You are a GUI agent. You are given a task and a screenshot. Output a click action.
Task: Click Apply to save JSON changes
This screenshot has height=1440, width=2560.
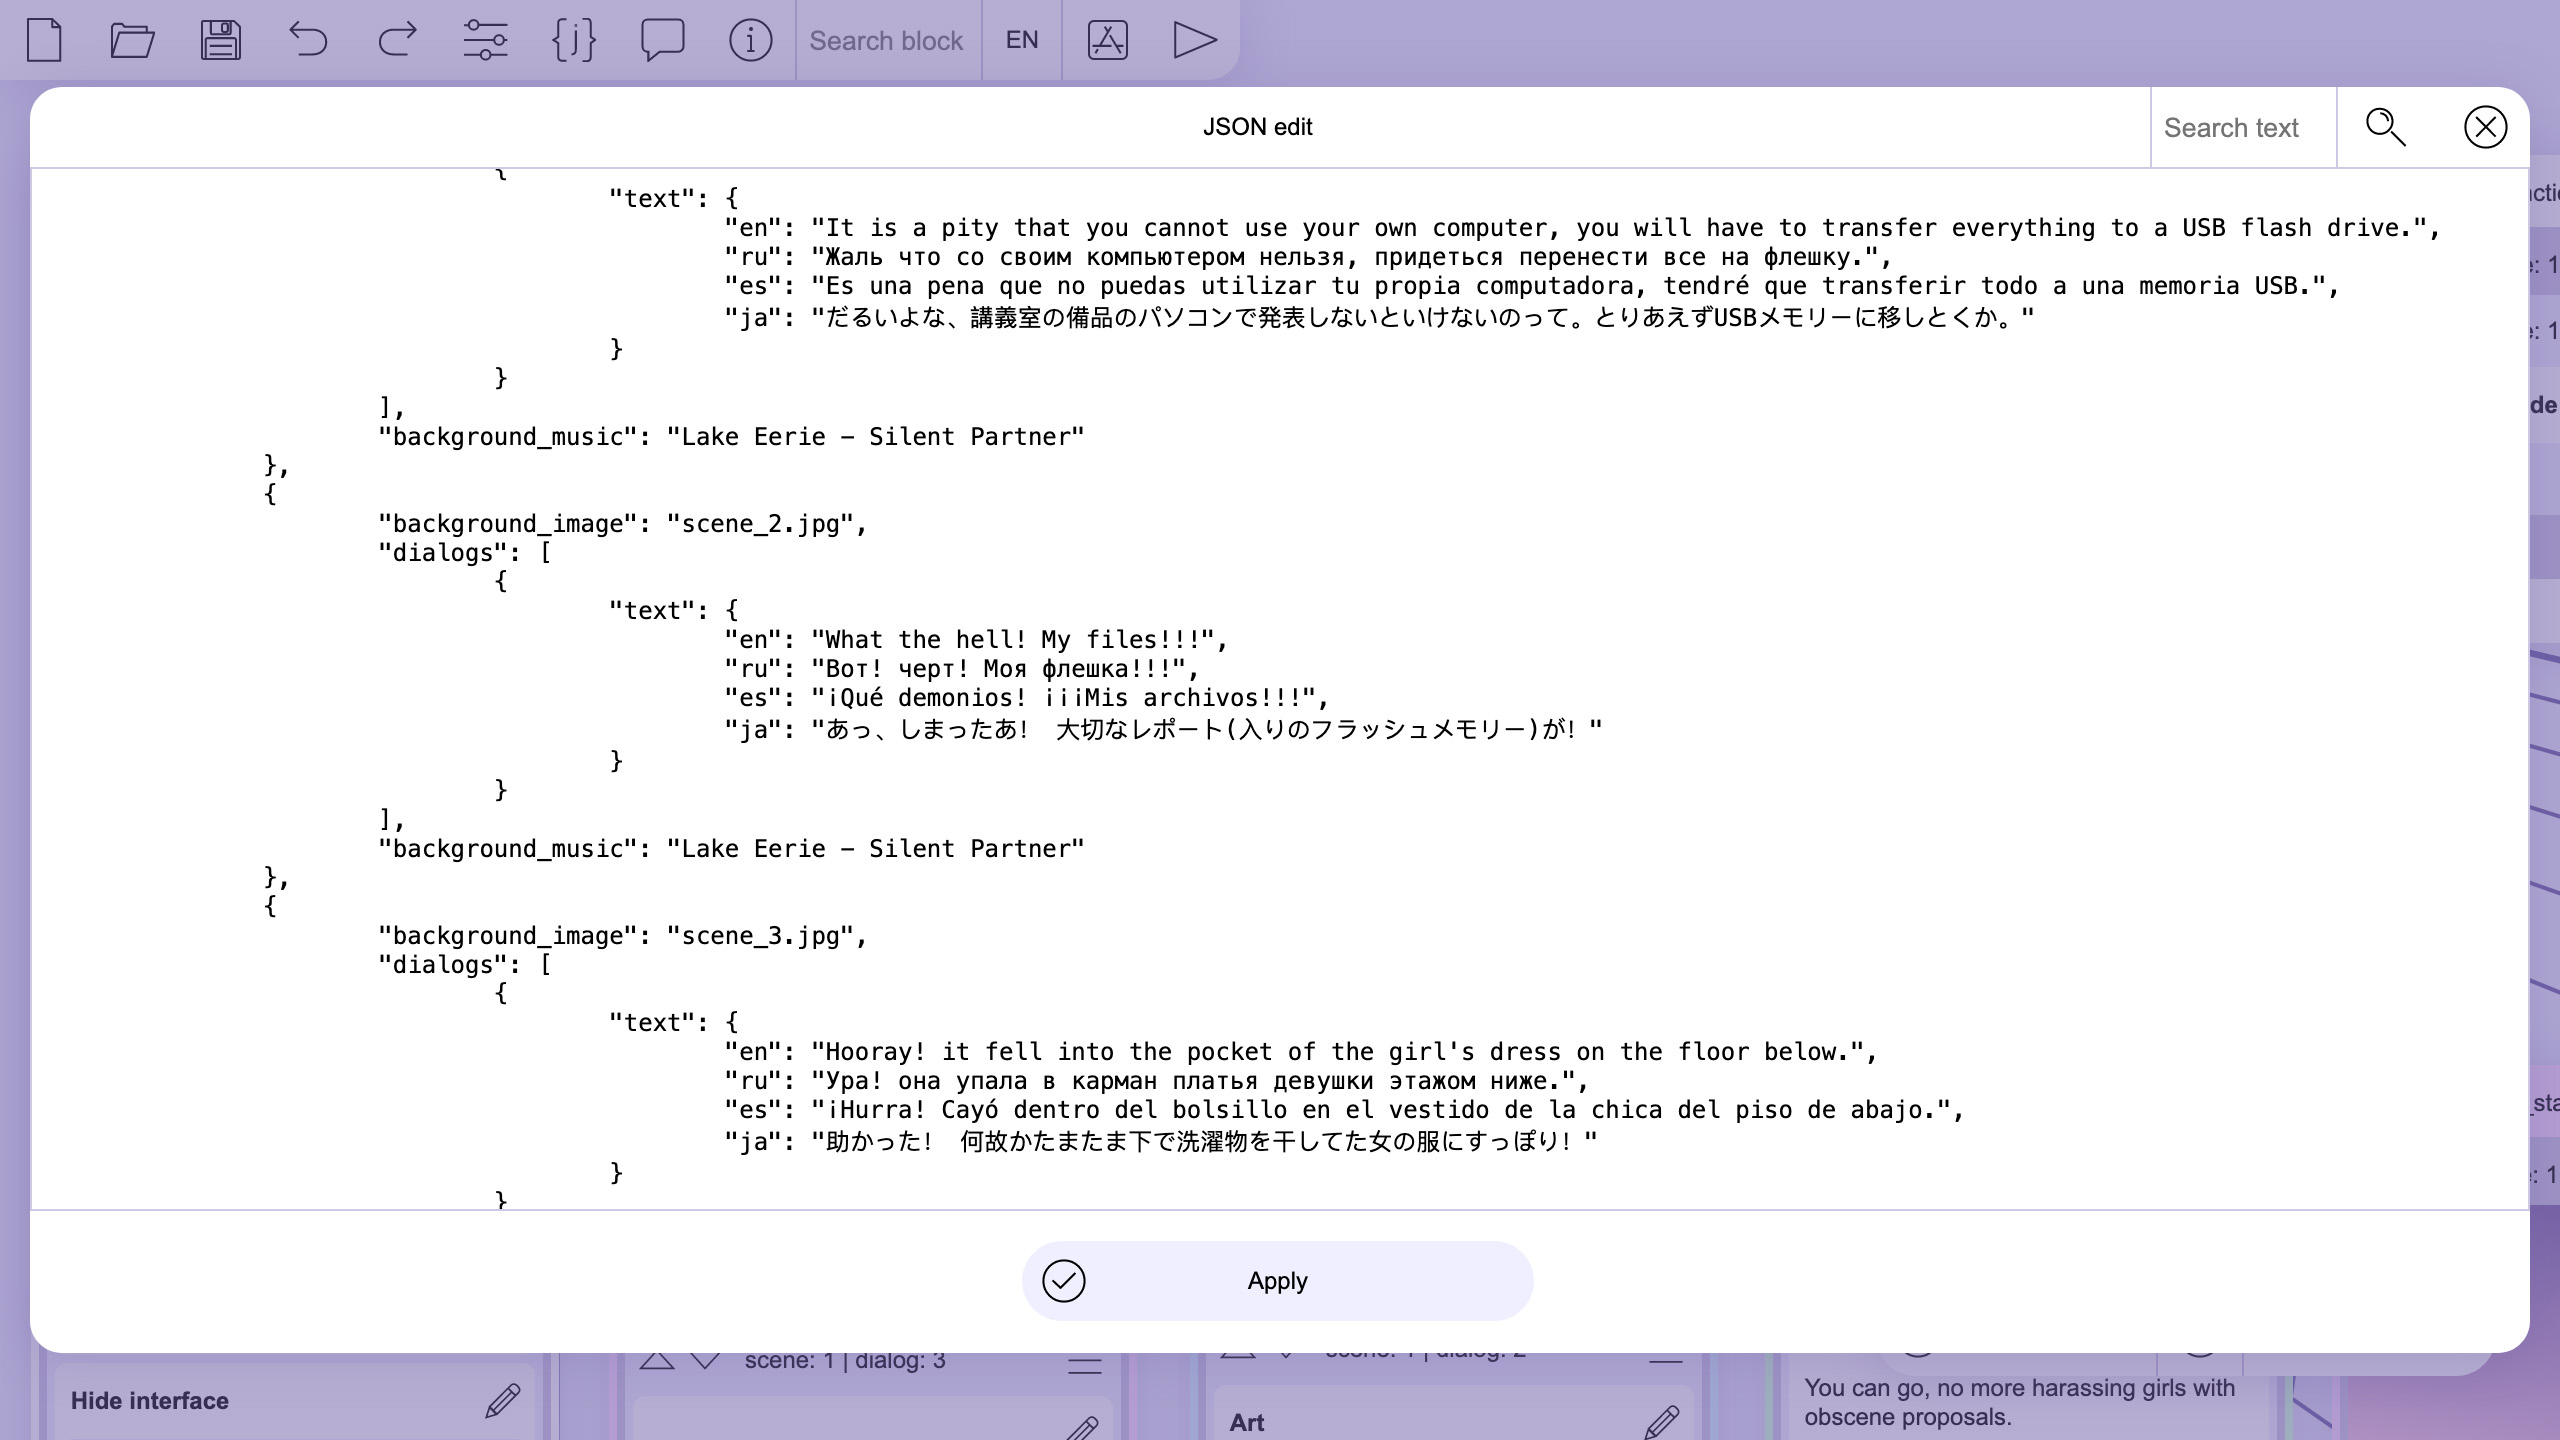(x=1276, y=1282)
